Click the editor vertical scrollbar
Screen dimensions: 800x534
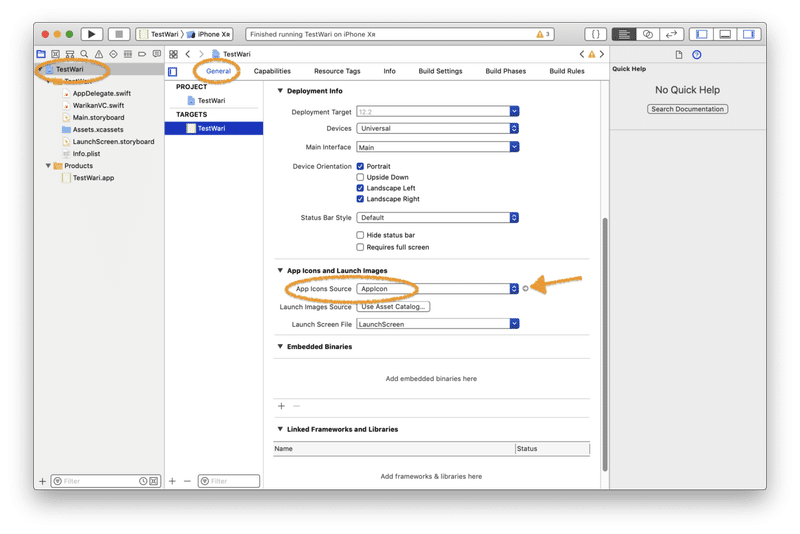coord(605,345)
